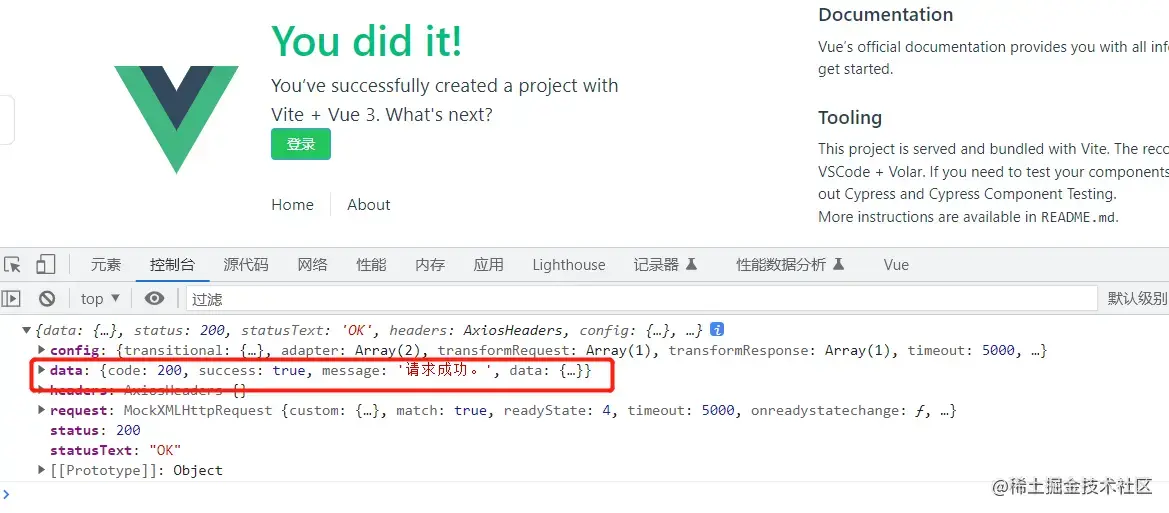Go to the About link

pos(368,205)
